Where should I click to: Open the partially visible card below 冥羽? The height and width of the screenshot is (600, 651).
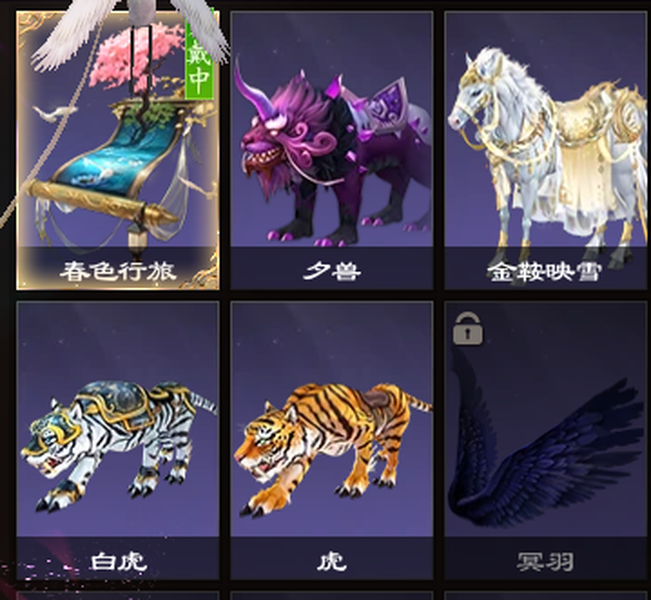coord(546,596)
